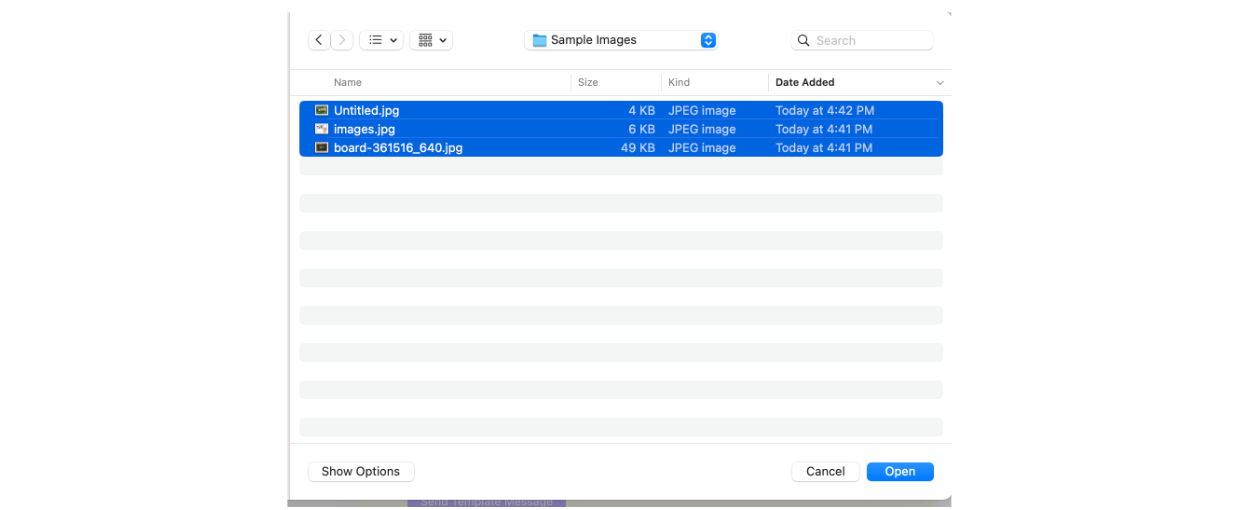
Task: Open the icon grouping options dropdown
Action: click(x=431, y=40)
